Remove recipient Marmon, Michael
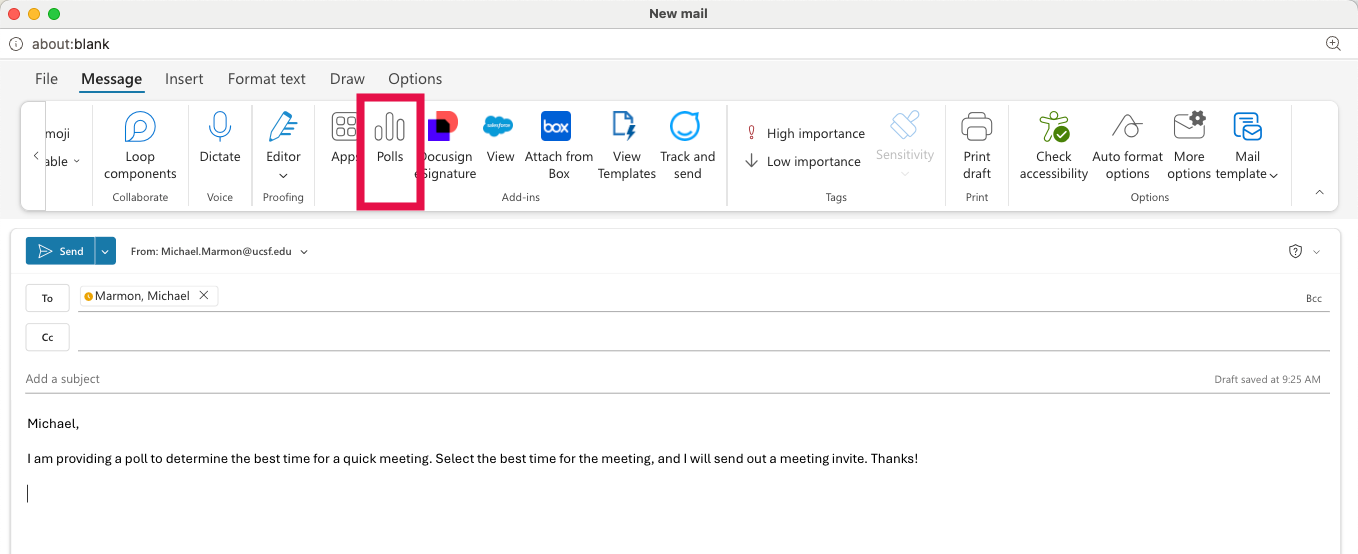Image resolution: width=1358 pixels, height=554 pixels. 204,295
